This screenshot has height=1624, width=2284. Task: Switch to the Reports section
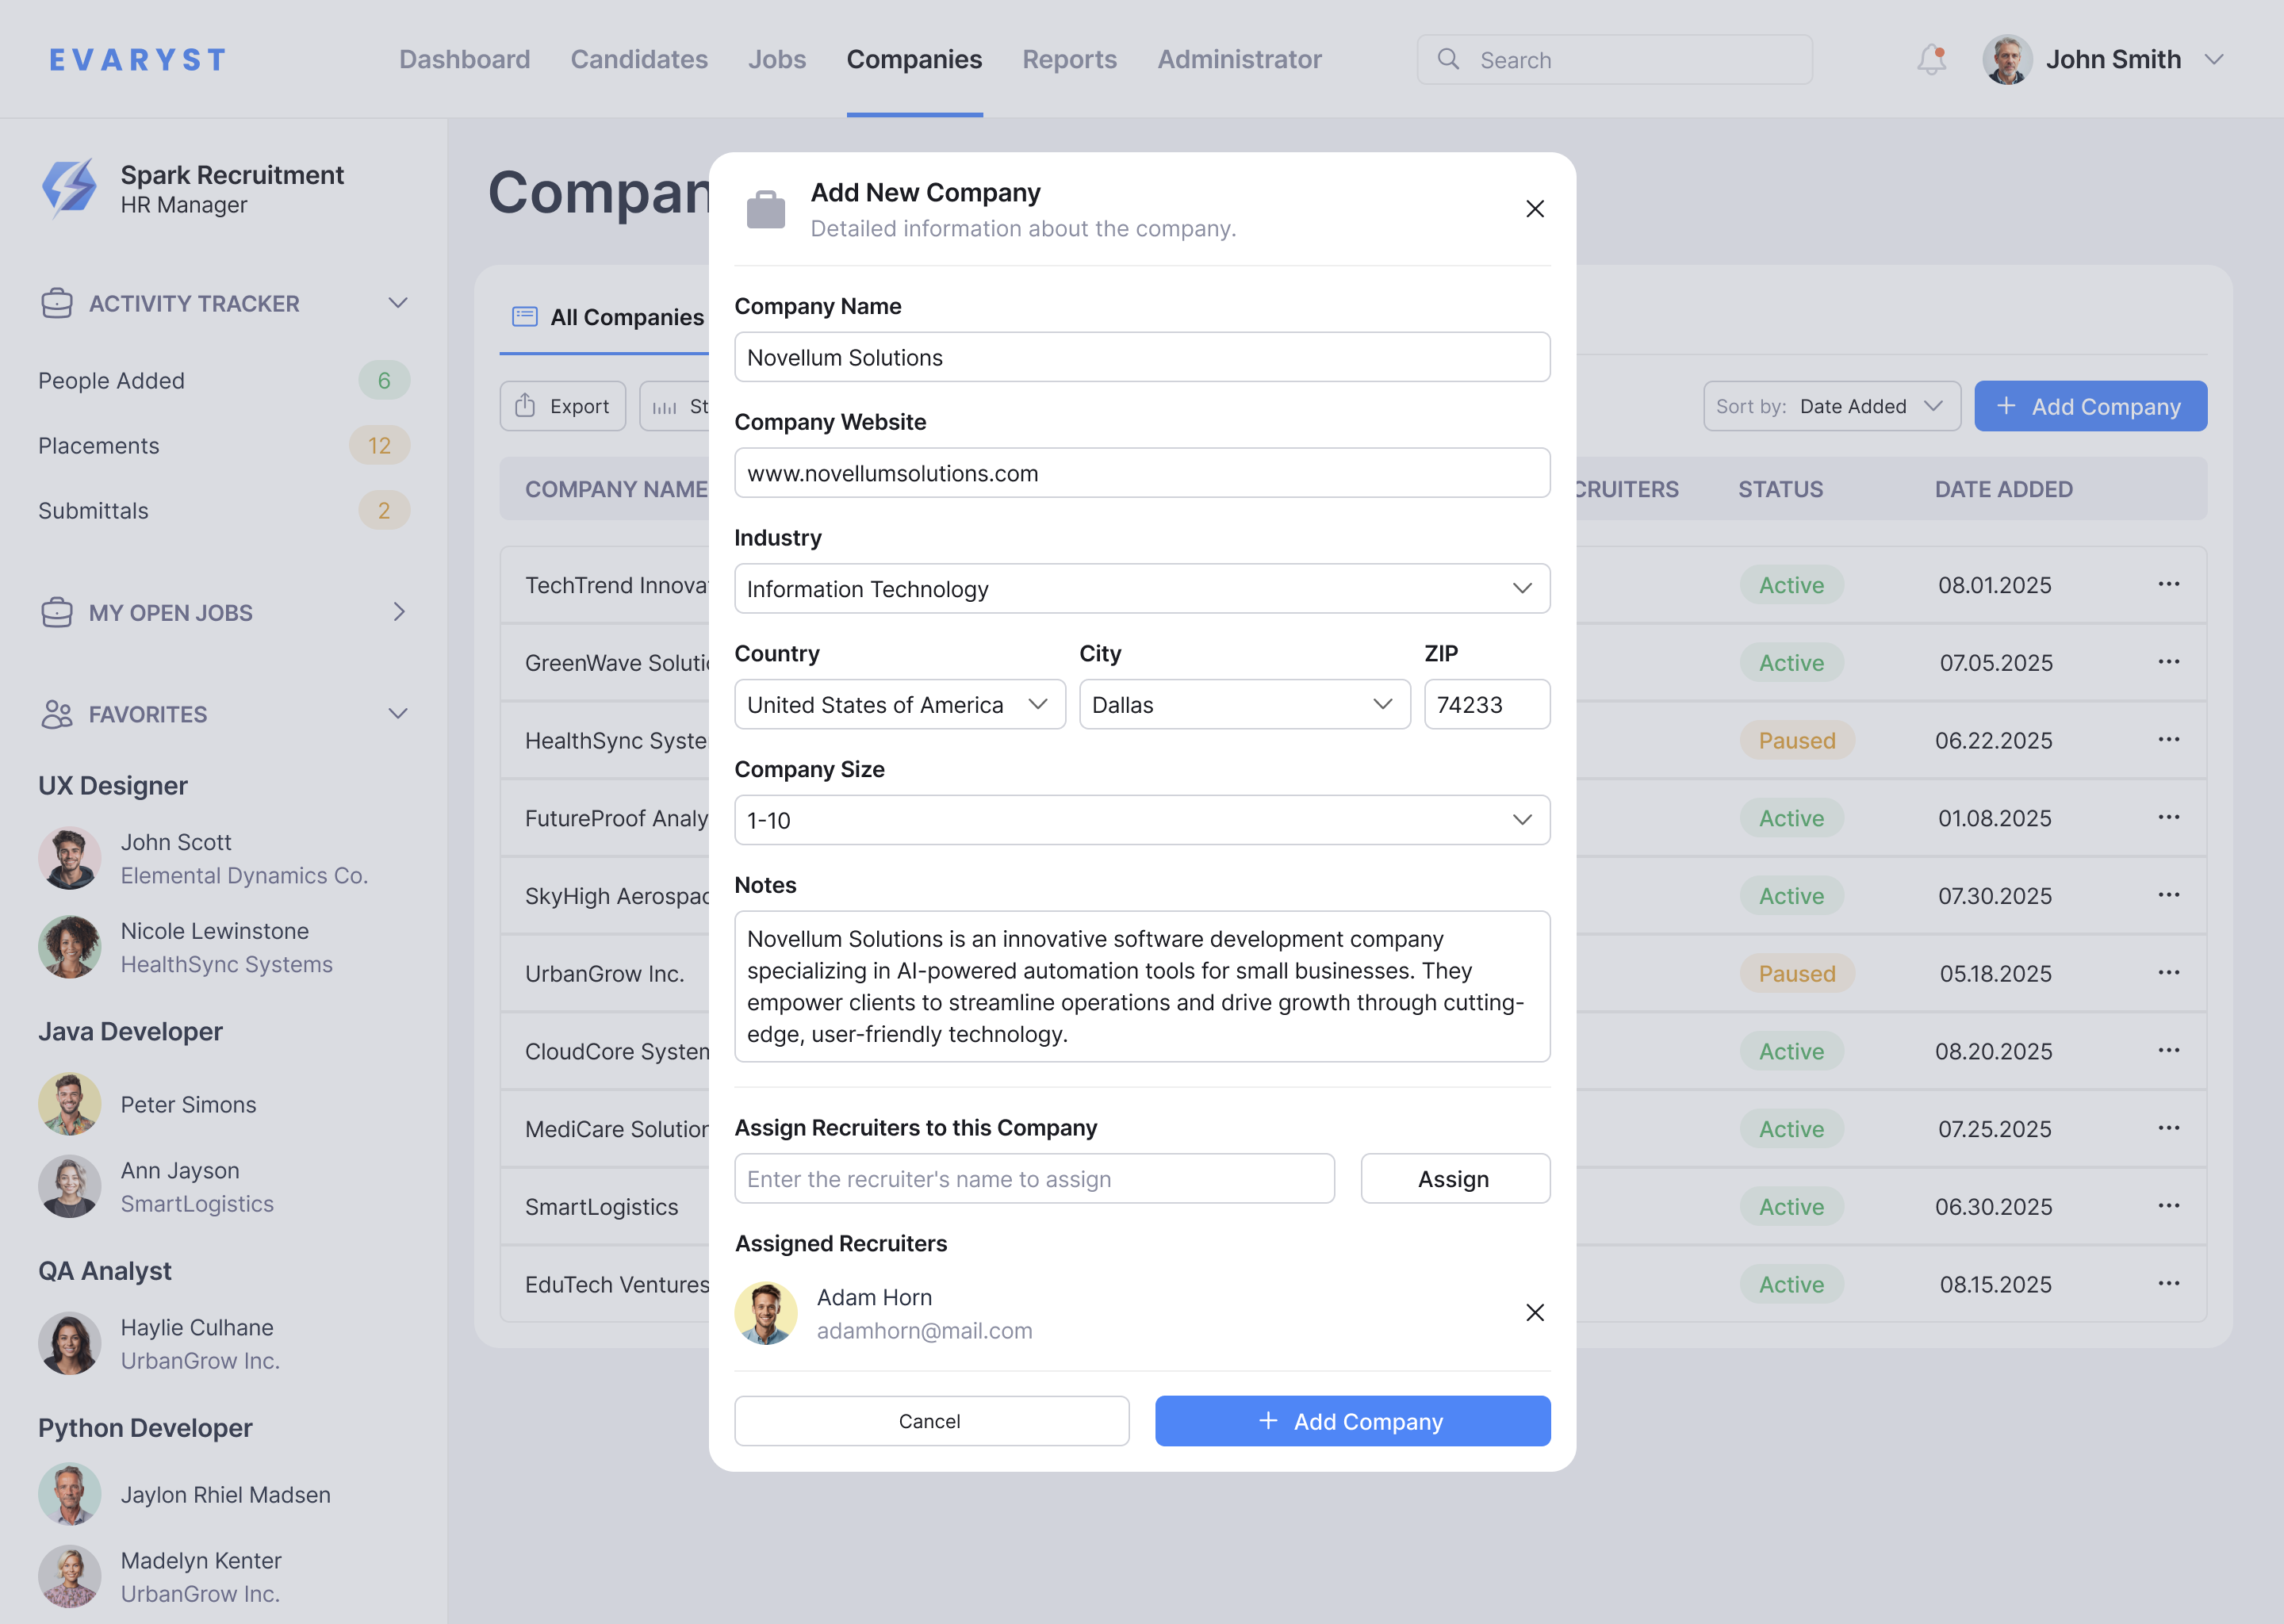tap(1069, 59)
